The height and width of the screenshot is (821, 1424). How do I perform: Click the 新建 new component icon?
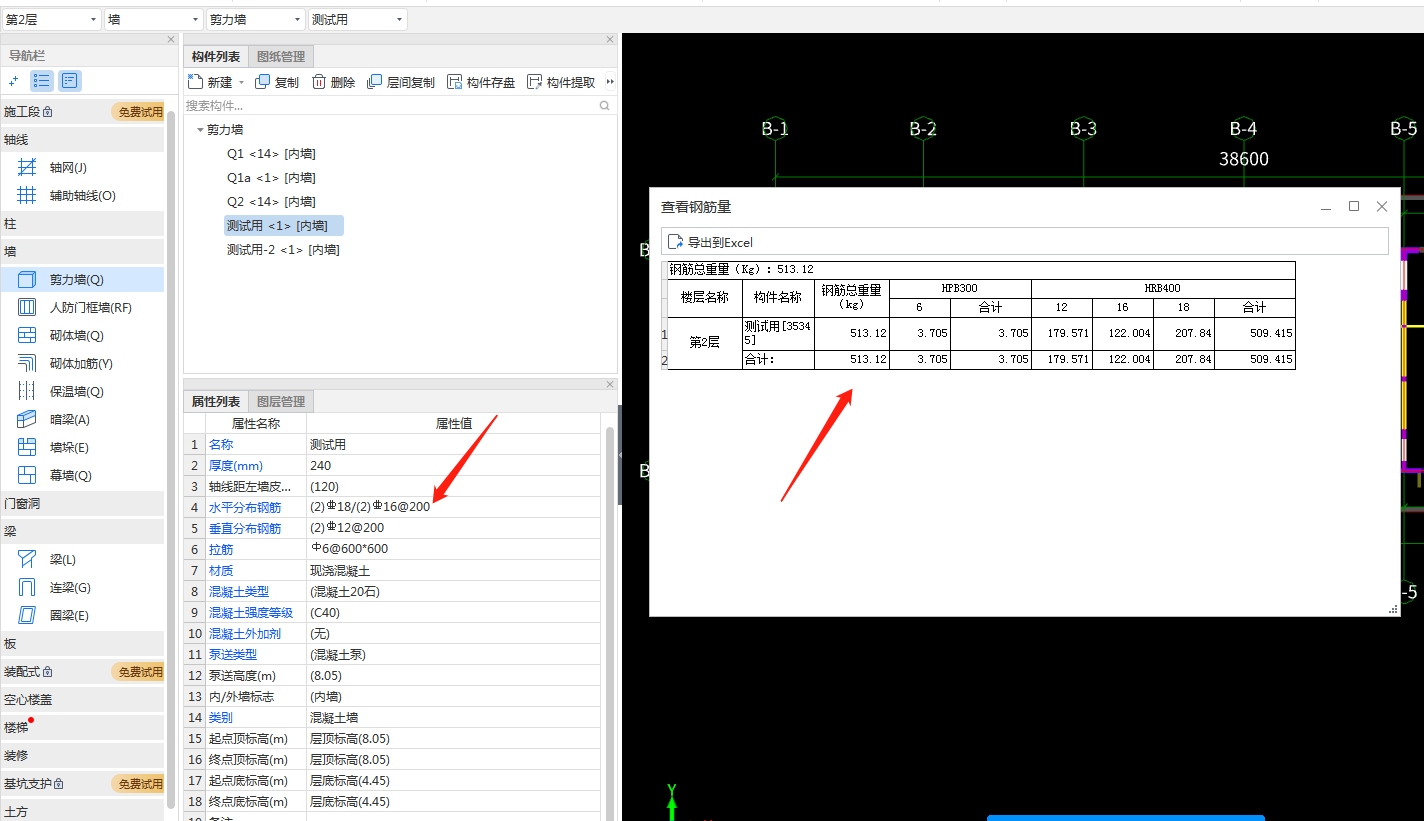[195, 82]
